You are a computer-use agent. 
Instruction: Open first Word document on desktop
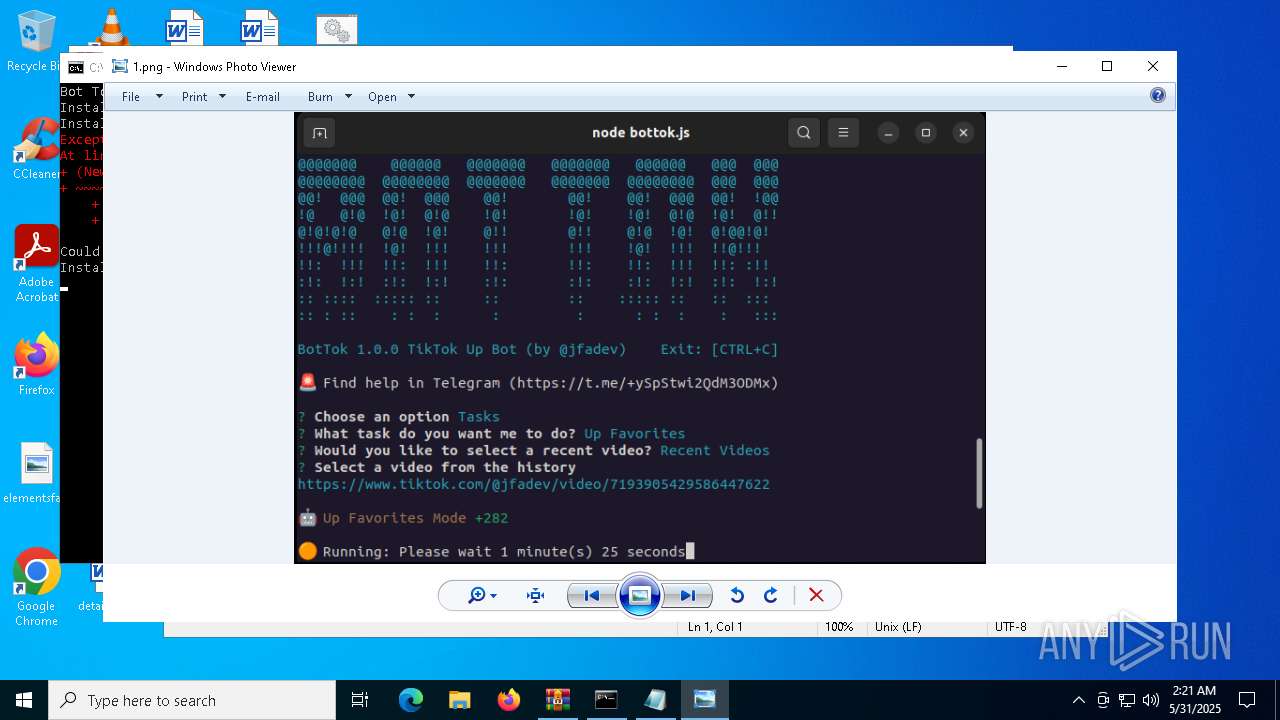(184, 28)
